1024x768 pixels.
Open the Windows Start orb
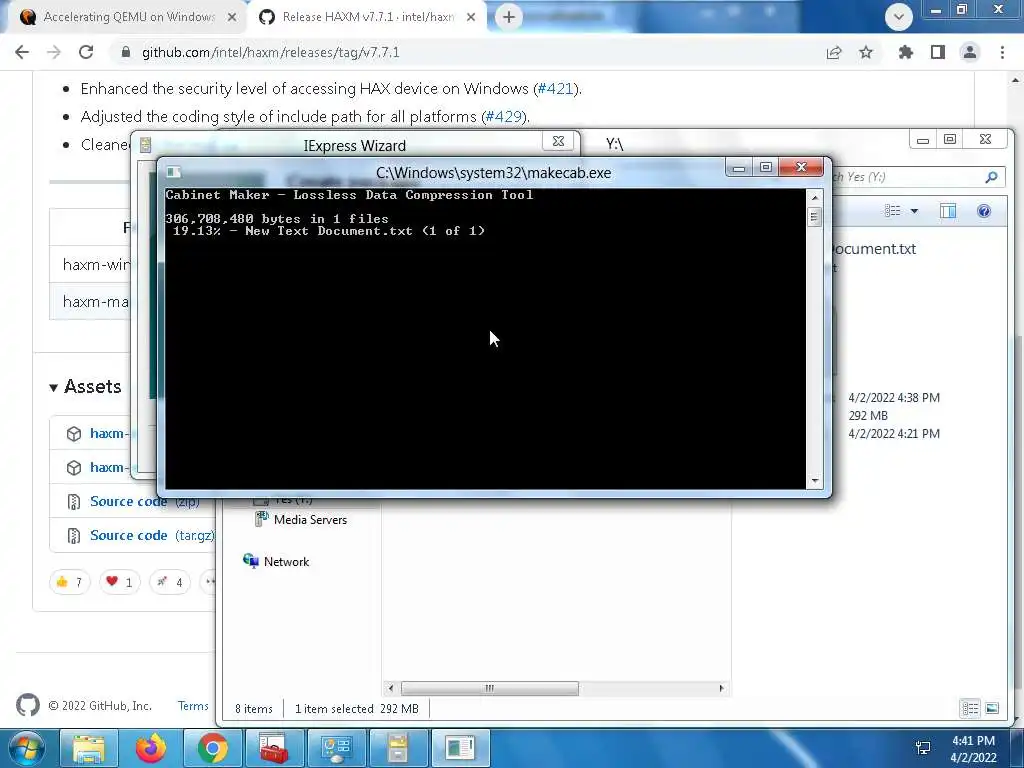(26, 748)
